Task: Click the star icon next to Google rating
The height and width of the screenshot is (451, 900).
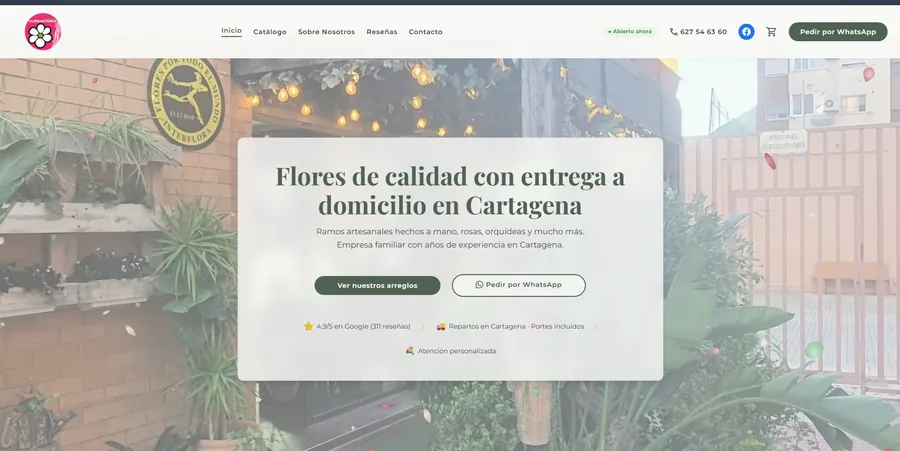Action: click(308, 326)
